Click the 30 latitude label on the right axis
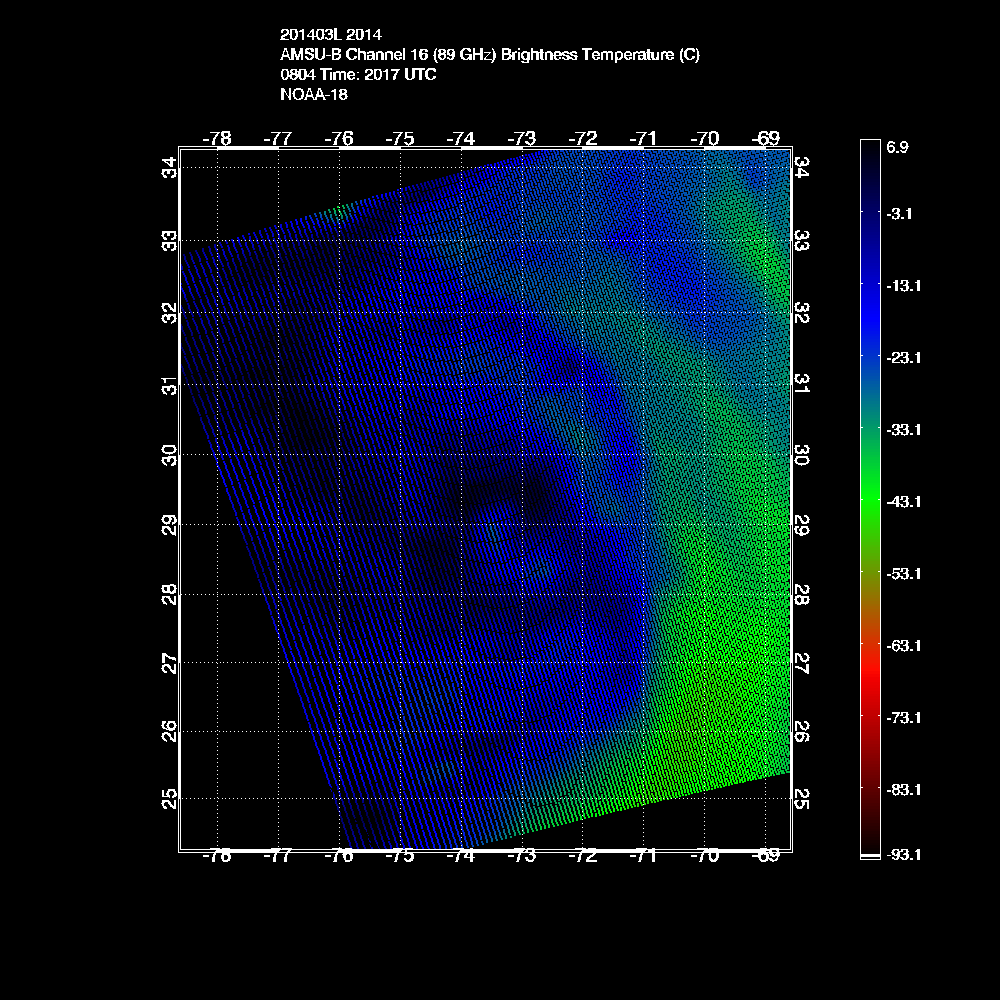Screen dimensions: 1000x1000 click(x=801, y=455)
